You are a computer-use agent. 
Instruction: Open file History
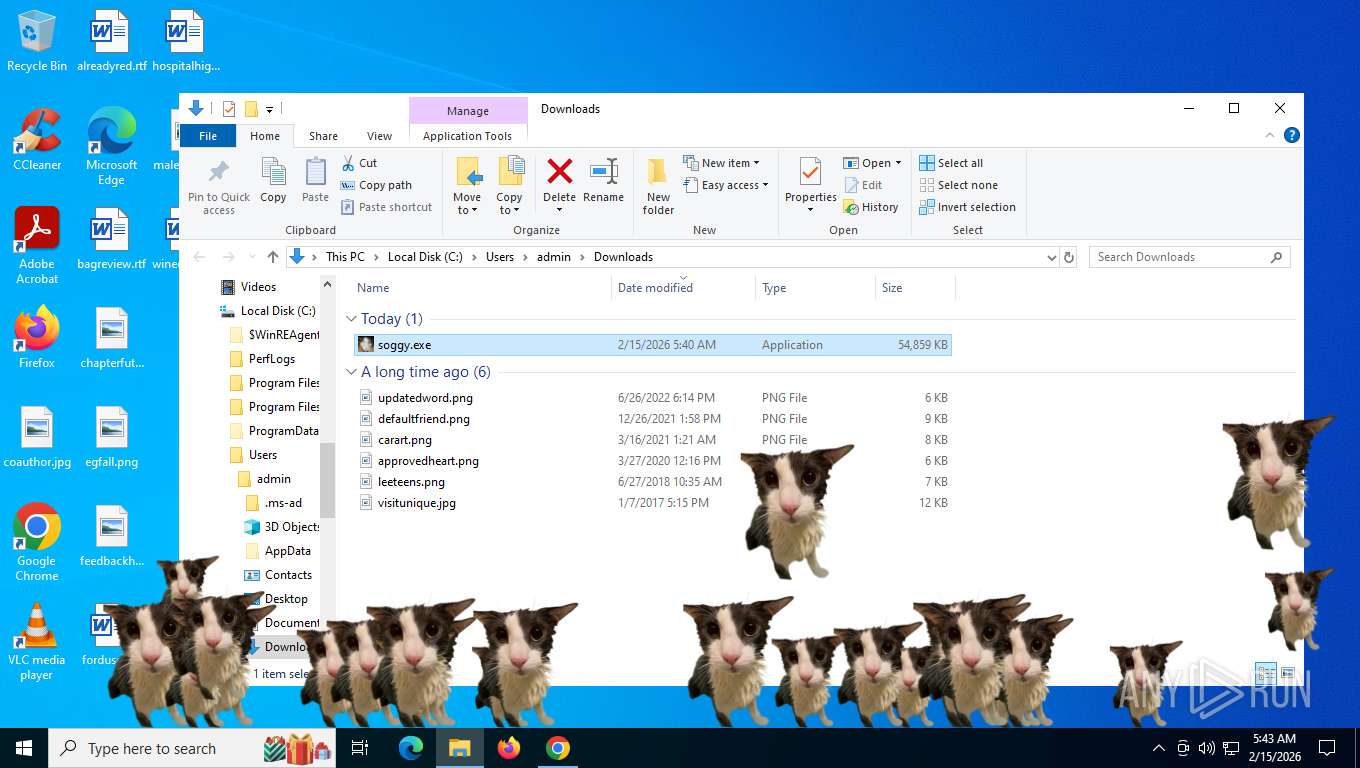tap(871, 207)
